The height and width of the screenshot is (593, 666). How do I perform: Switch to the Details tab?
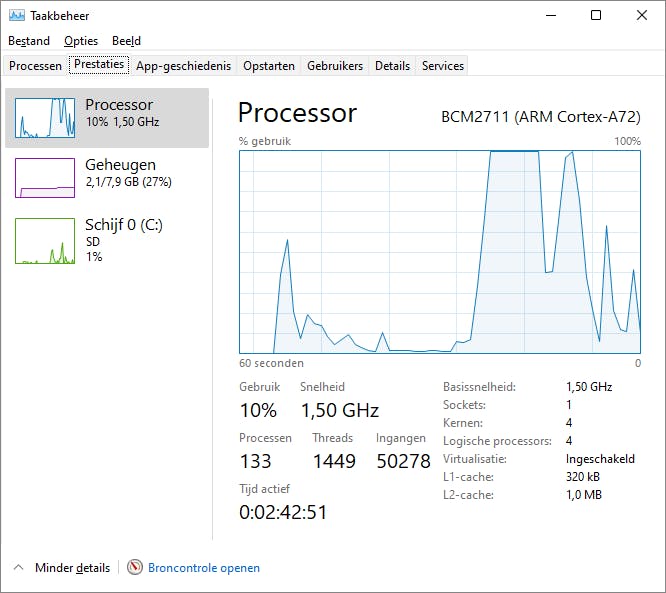tap(392, 66)
